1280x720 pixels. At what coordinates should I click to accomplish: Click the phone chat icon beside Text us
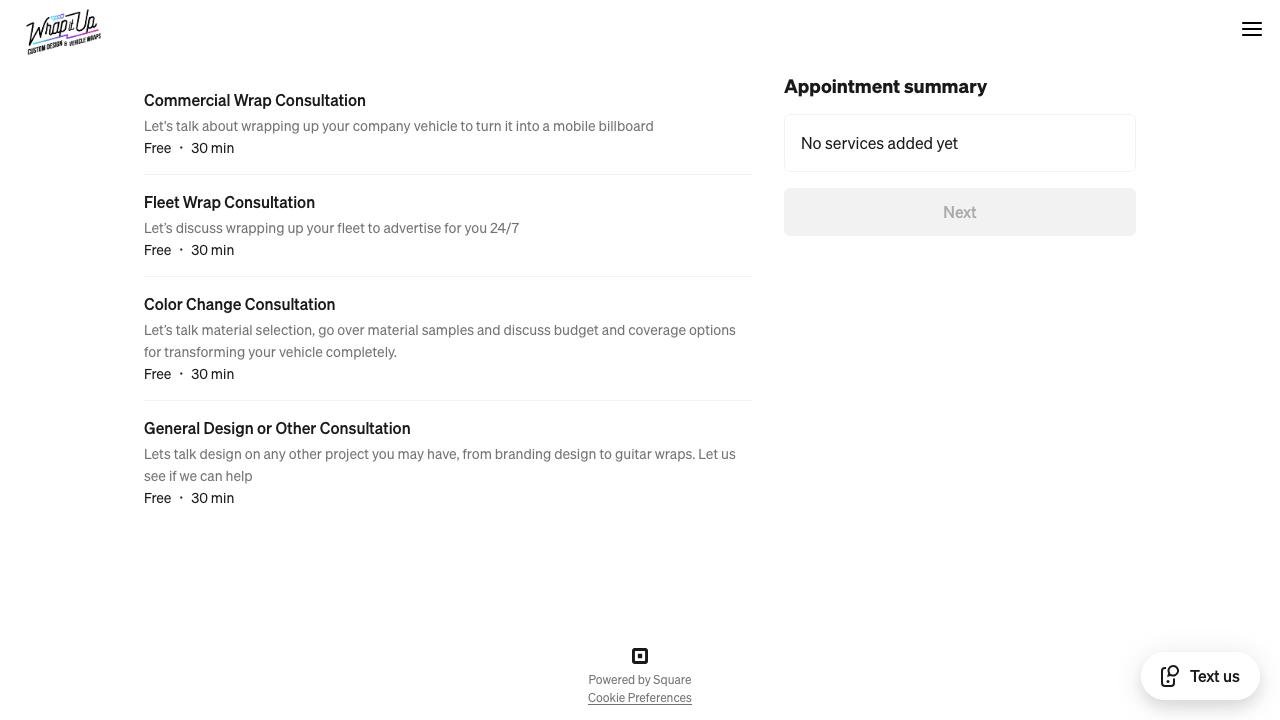point(1170,676)
